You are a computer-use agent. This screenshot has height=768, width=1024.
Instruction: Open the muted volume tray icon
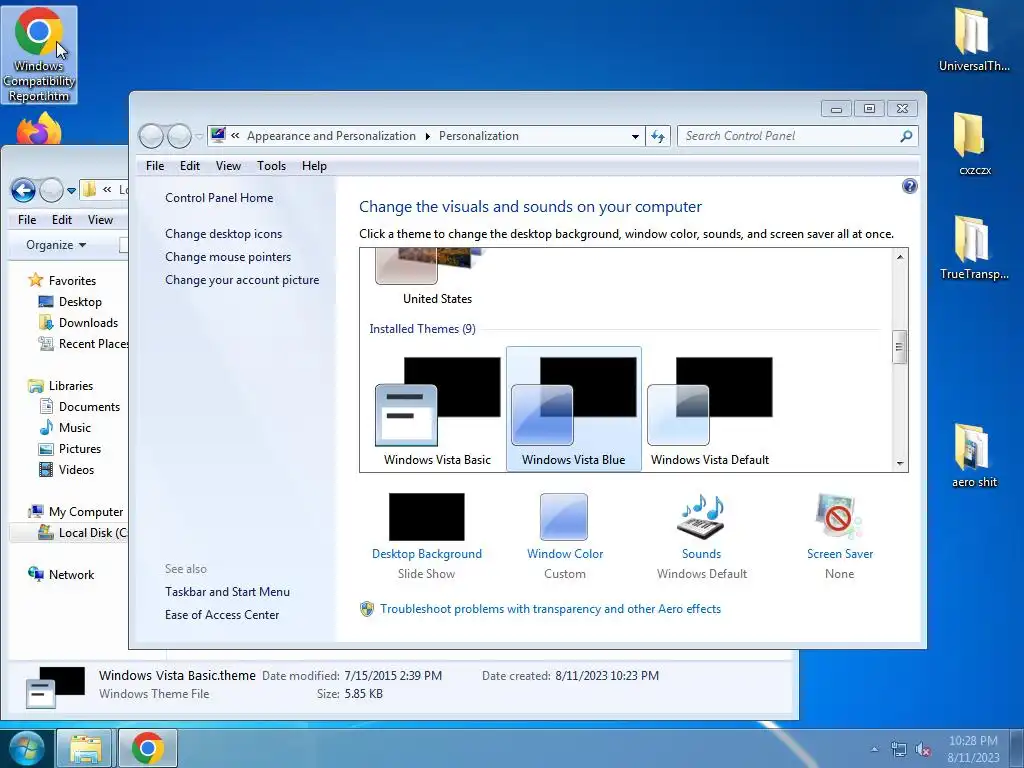(x=923, y=749)
